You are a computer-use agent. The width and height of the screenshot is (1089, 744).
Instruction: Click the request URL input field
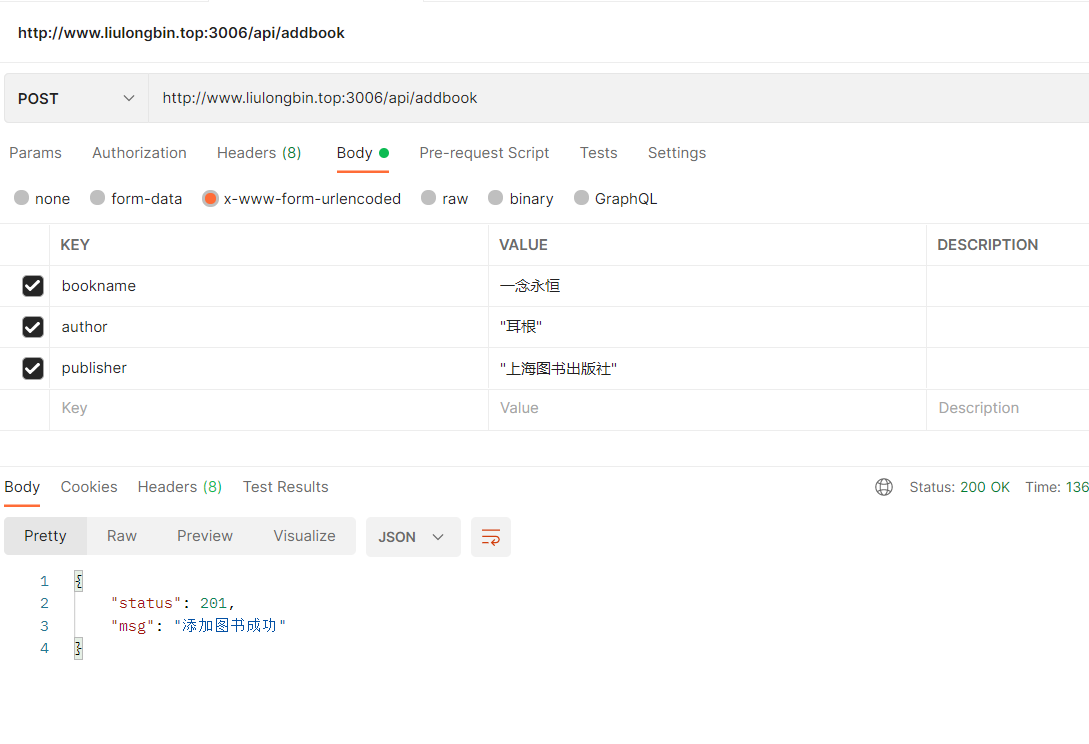618,99
